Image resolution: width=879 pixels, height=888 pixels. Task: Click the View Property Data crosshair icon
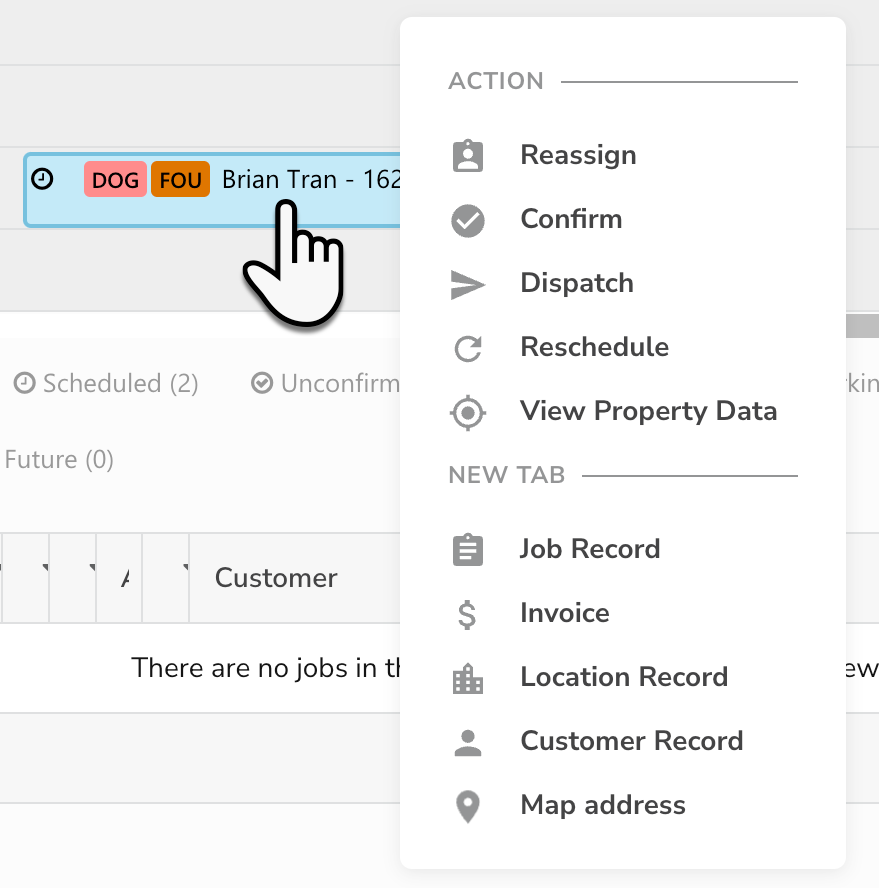point(468,411)
